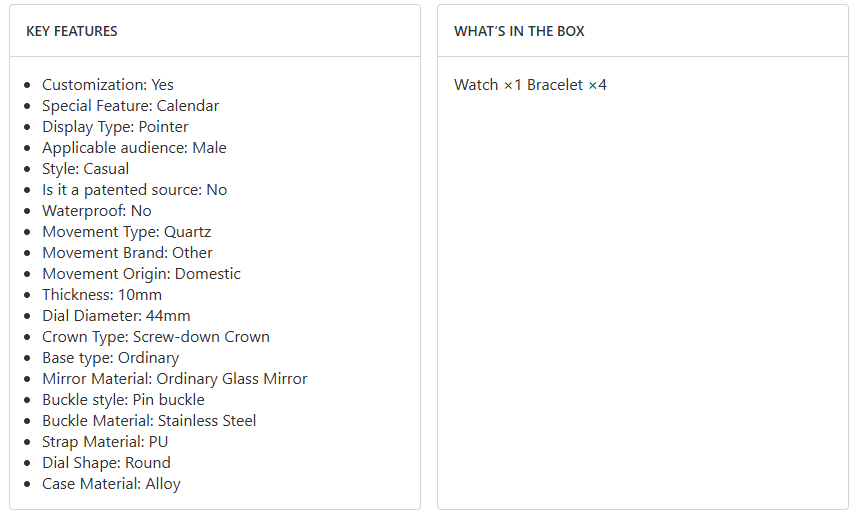Viewport: 862px width, 519px height.
Task: Select "Mirror Material: Ordinary Glass Mirror"
Action: [x=175, y=379]
